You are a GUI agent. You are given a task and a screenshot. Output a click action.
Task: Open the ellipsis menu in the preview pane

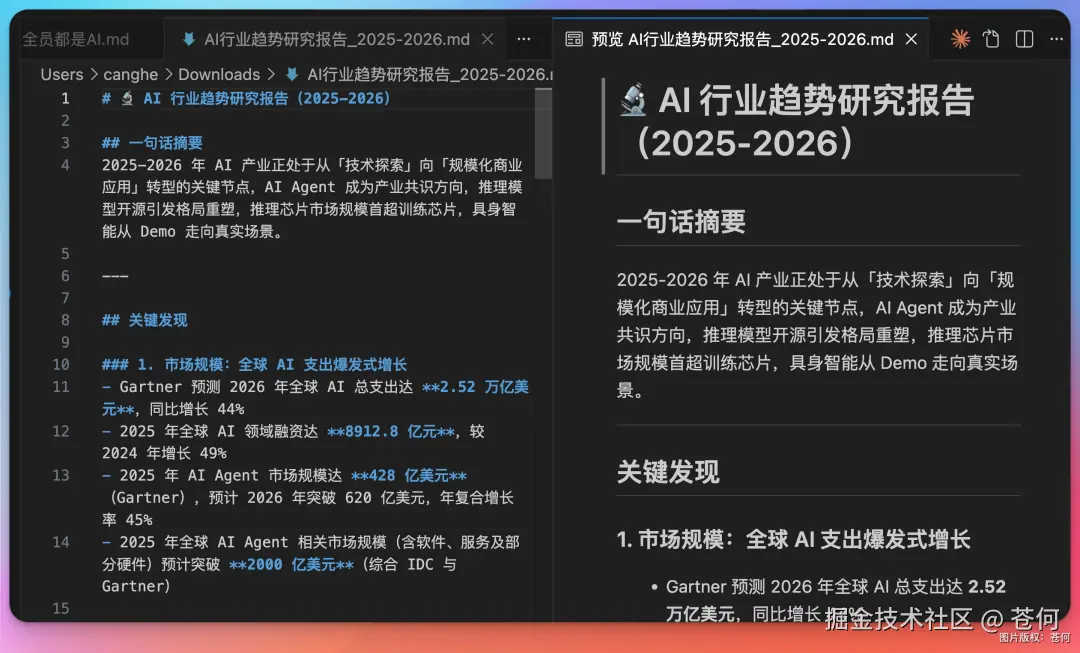coord(1056,38)
